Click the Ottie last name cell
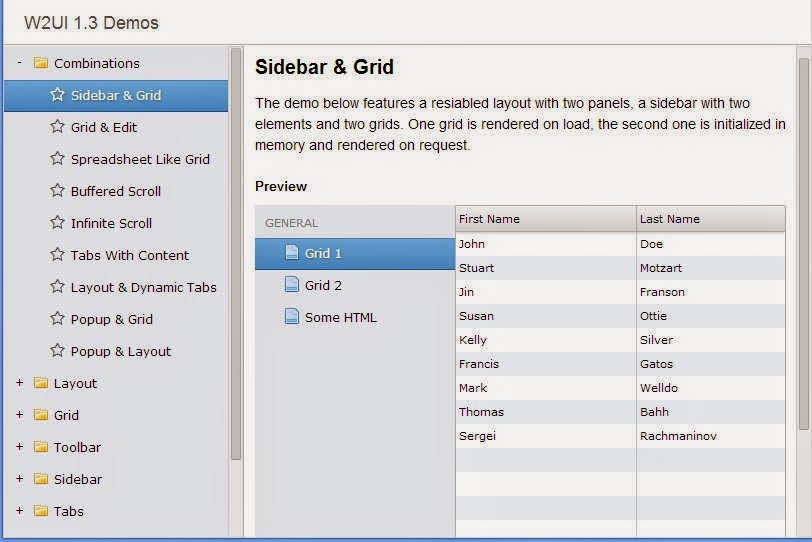 pyautogui.click(x=711, y=316)
